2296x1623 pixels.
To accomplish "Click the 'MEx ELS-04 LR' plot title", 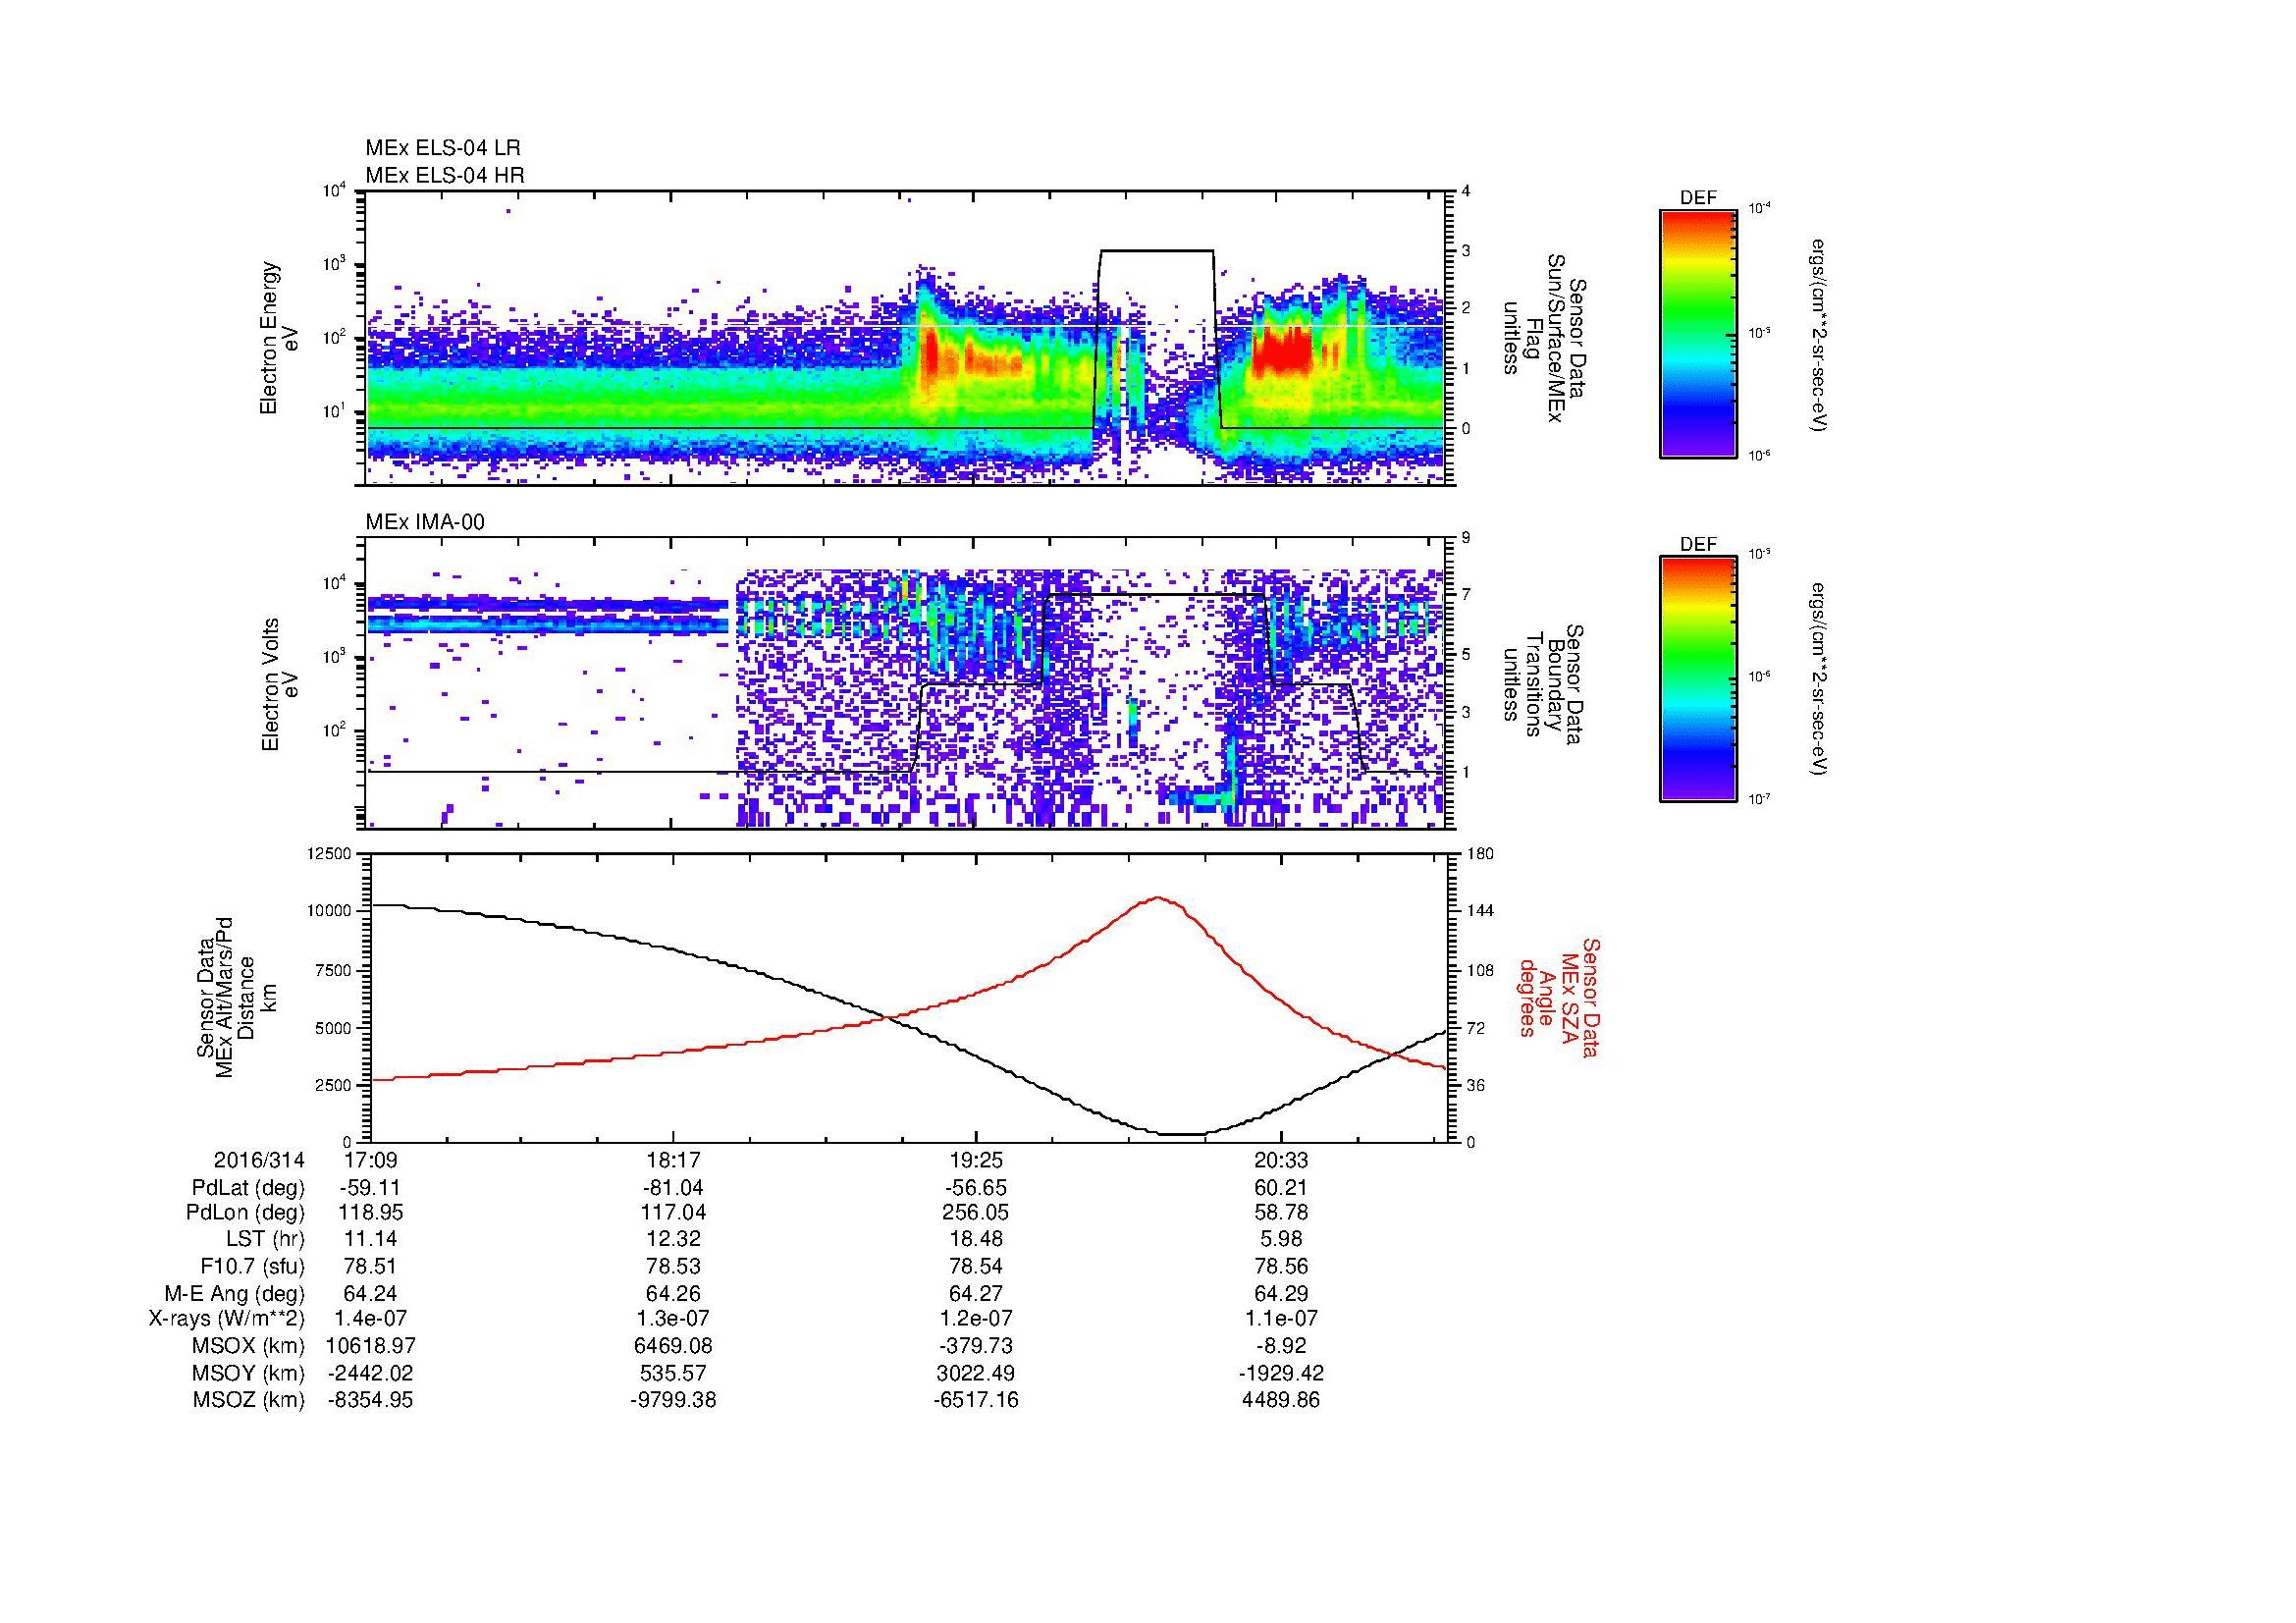I will coord(442,148).
